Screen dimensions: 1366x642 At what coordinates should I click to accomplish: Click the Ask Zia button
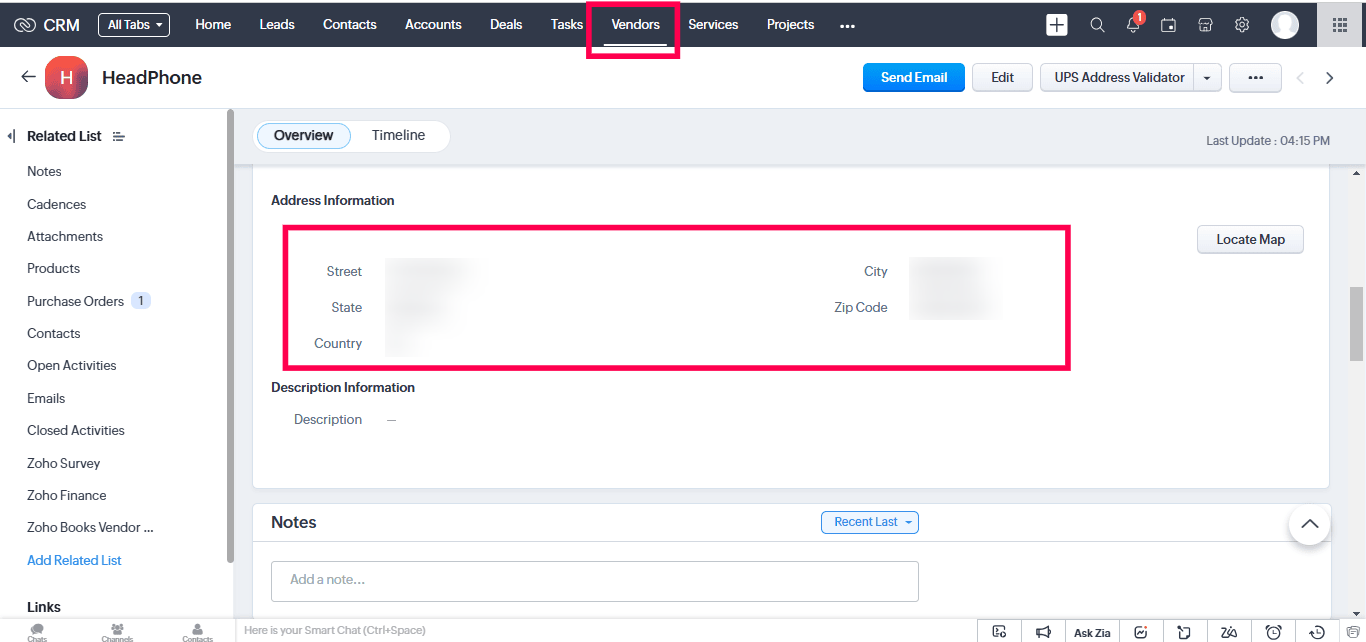1092,632
